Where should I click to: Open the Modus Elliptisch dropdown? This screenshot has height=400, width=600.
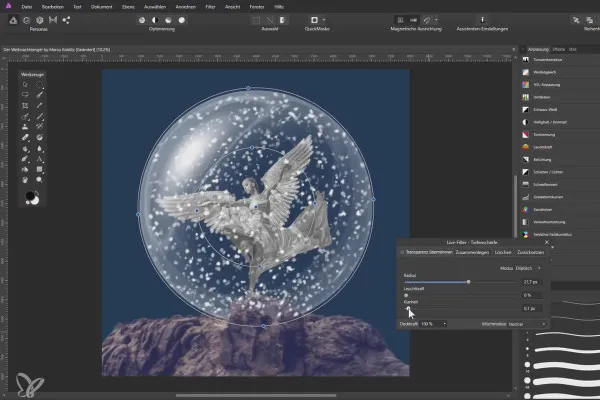pos(528,268)
